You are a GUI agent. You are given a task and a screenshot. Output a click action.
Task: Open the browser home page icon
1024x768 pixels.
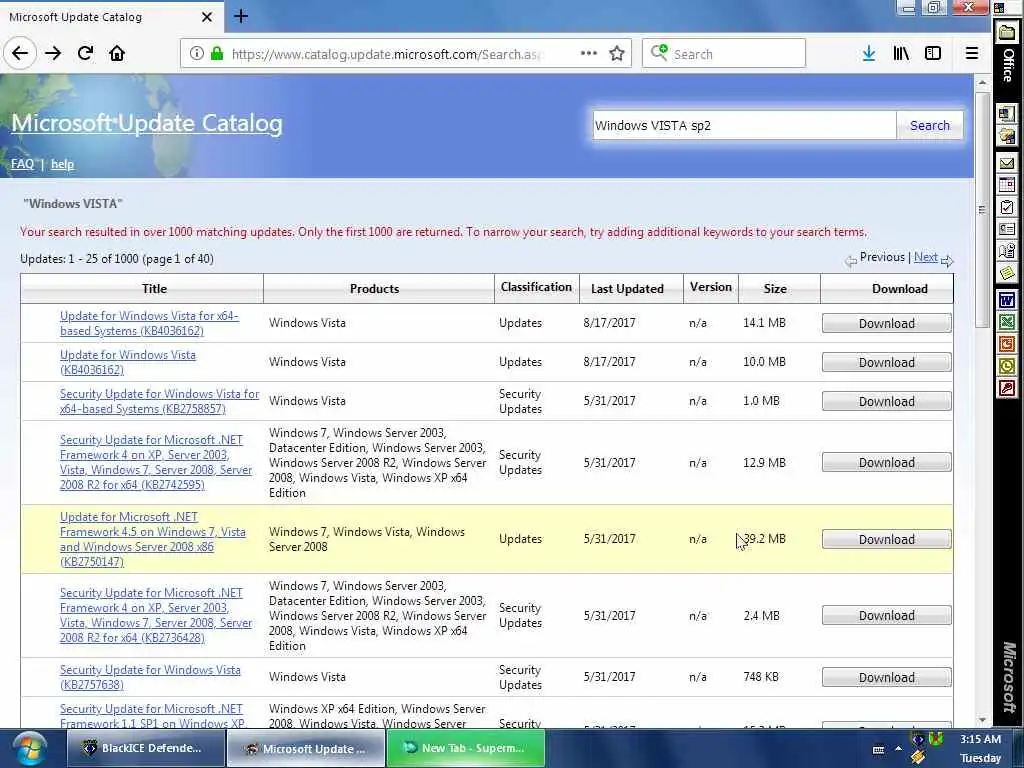coord(117,54)
